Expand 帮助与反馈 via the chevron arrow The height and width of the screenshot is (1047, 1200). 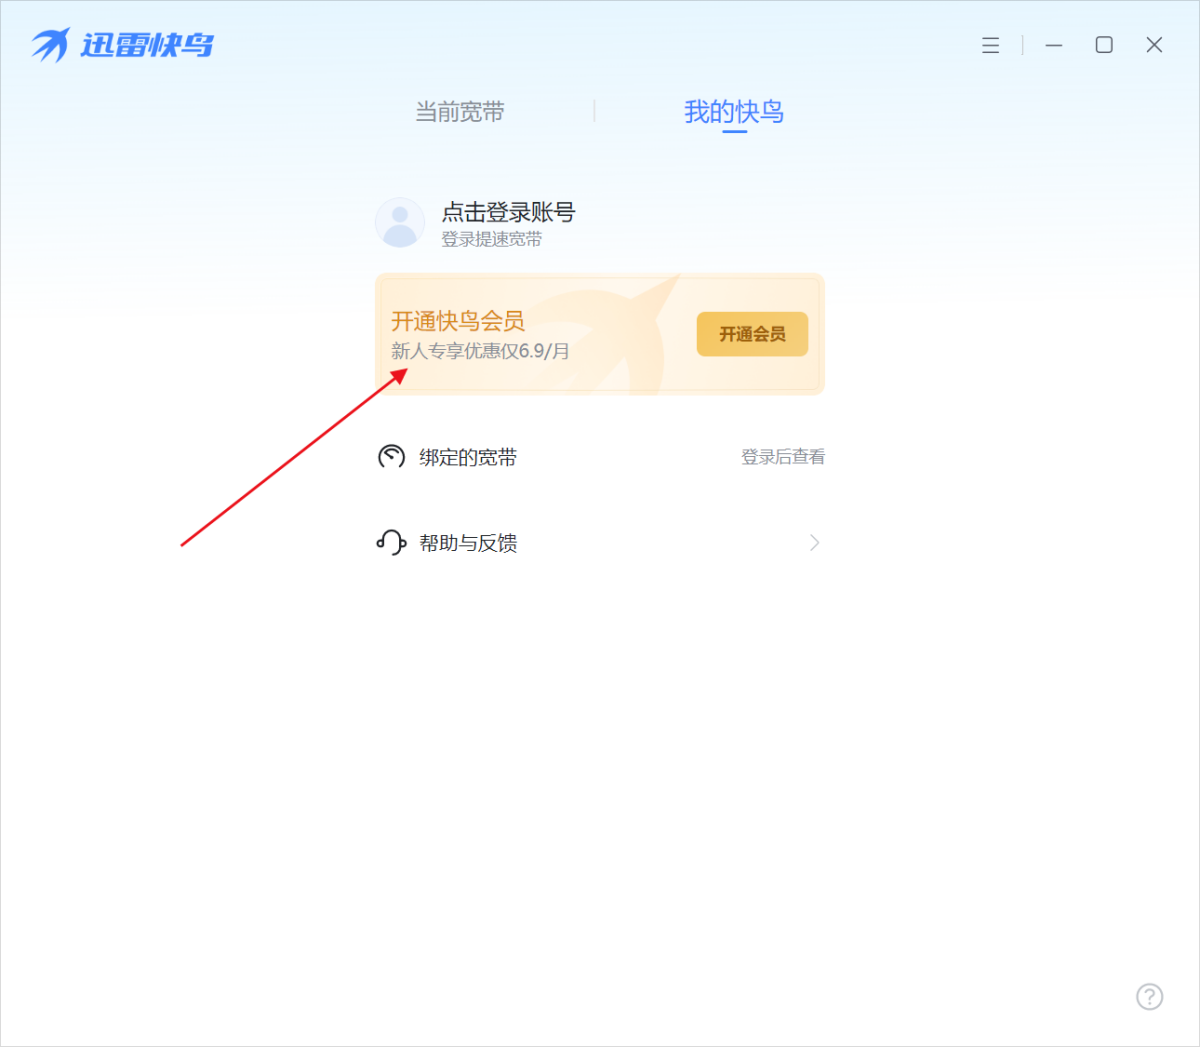(814, 543)
